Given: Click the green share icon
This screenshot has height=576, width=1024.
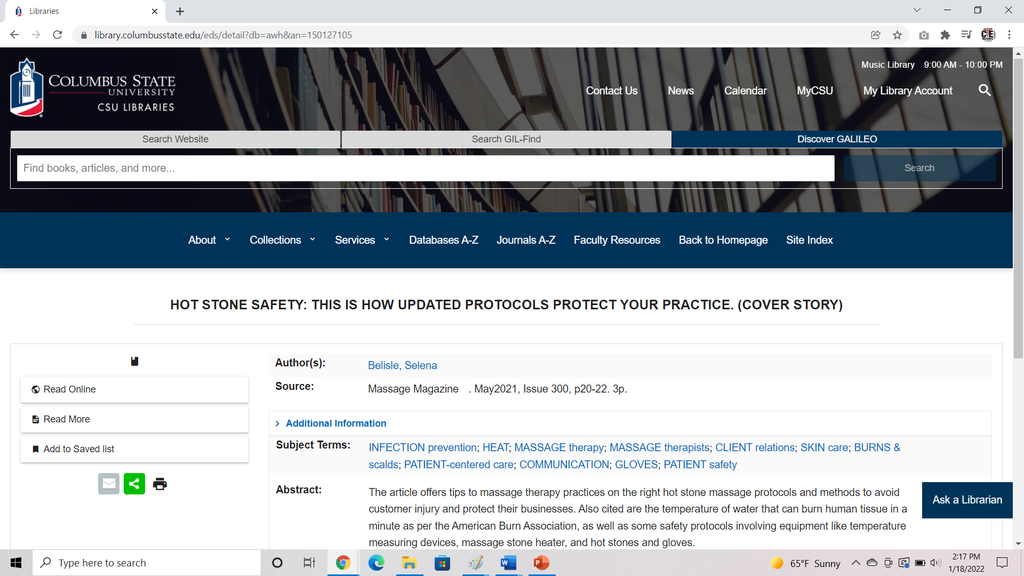Looking at the screenshot, I should click(134, 484).
